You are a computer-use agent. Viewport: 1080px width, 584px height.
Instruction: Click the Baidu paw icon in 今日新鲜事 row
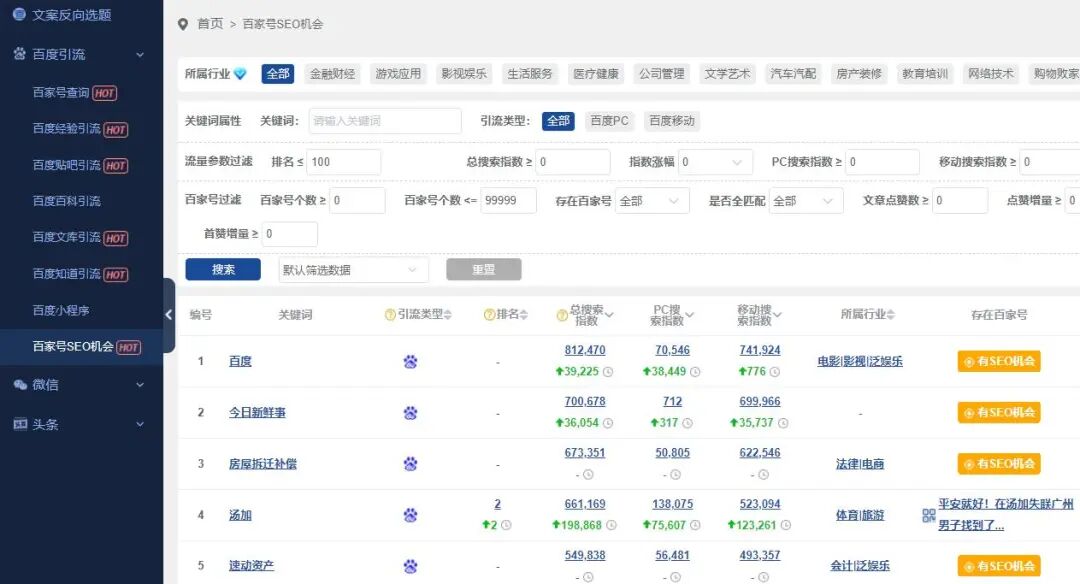(411, 413)
